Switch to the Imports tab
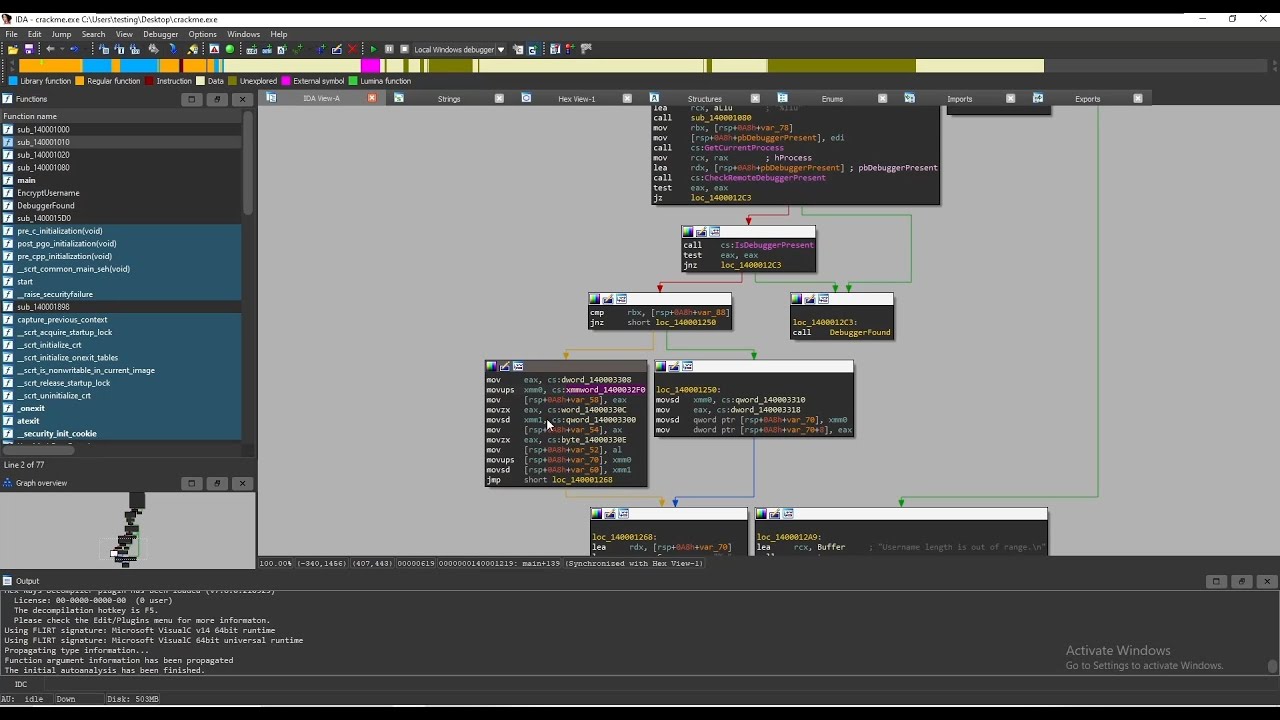This screenshot has width=1280, height=720. tap(960, 99)
